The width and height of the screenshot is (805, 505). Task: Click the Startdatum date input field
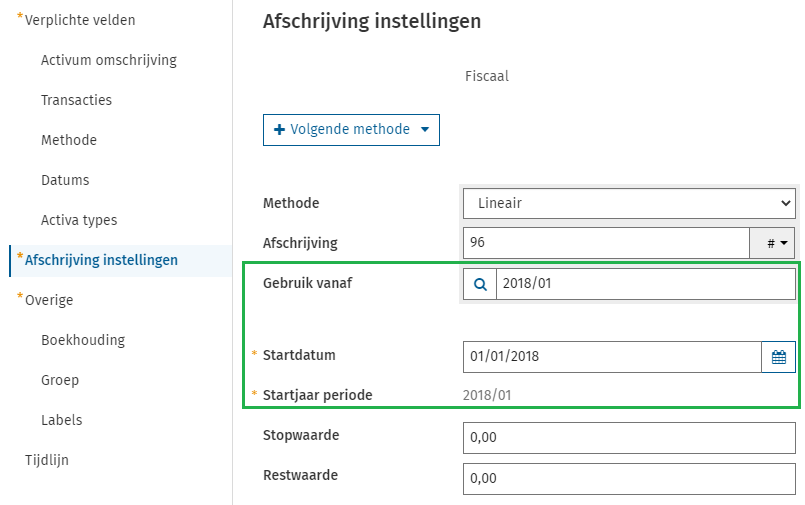611,357
